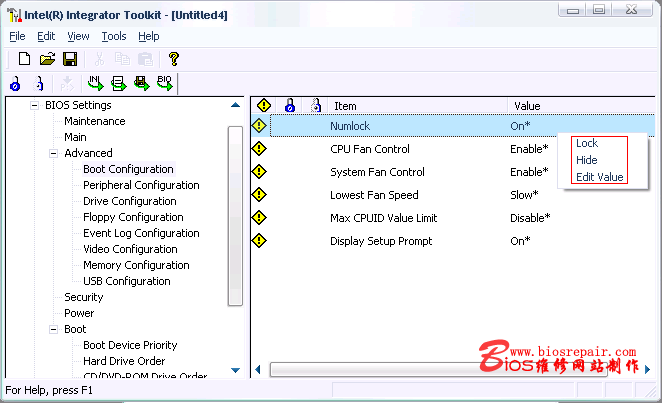The height and width of the screenshot is (403, 662).
Task: Open the View menu
Action: pyautogui.click(x=79, y=36)
